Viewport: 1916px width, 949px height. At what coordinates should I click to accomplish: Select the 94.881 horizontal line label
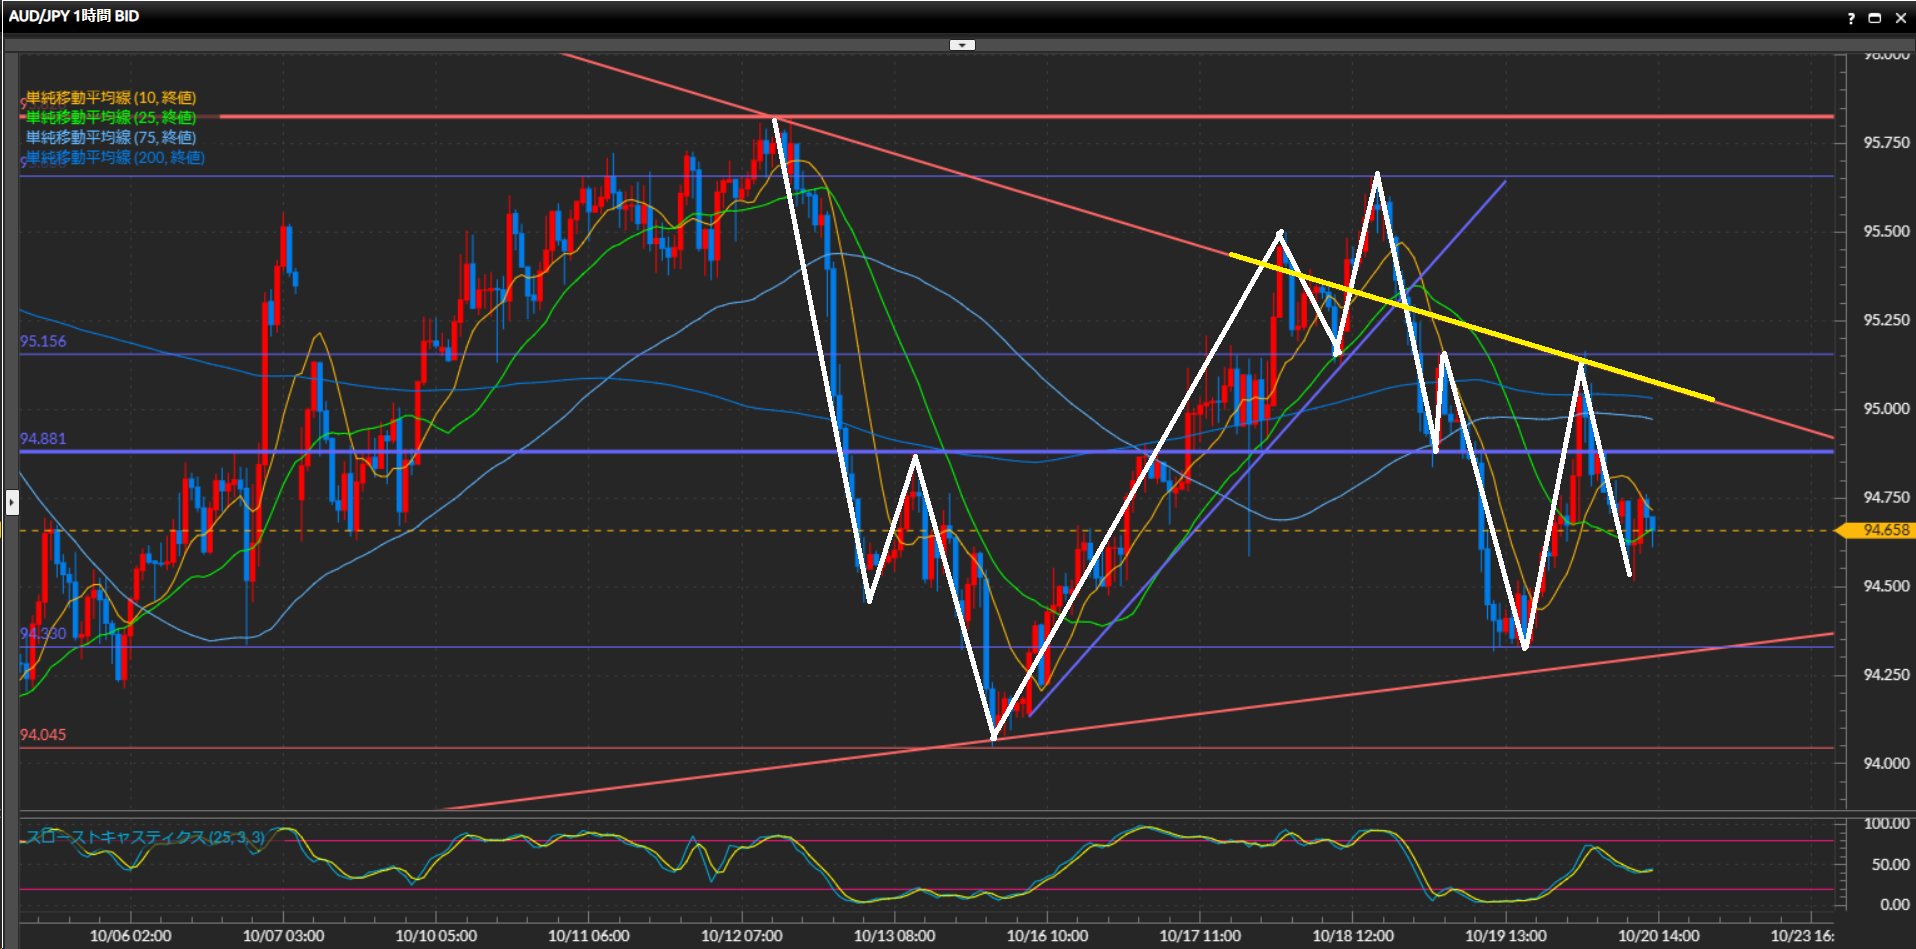click(x=43, y=439)
